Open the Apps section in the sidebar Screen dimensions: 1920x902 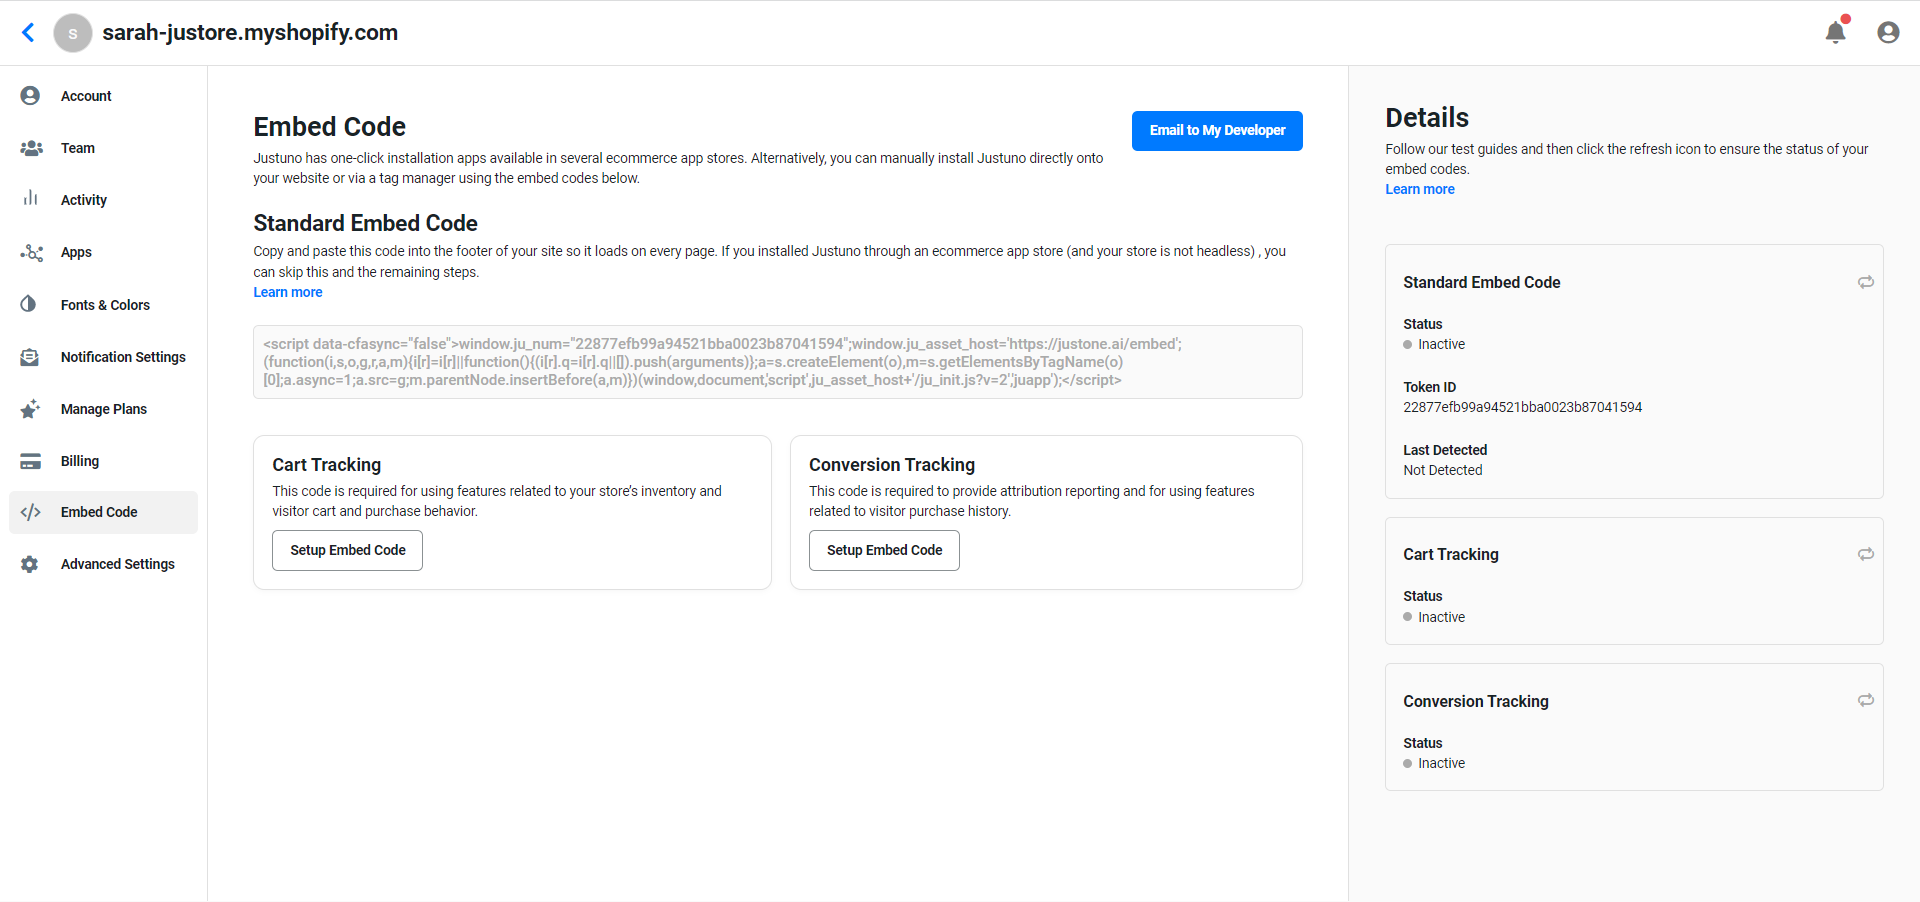(x=77, y=252)
